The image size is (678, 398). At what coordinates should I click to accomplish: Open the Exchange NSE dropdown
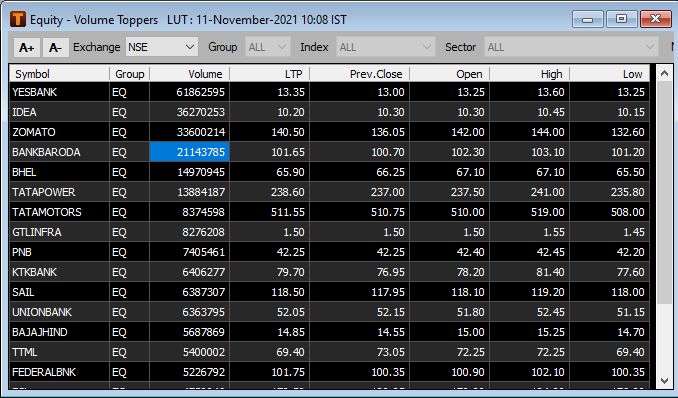tap(162, 47)
